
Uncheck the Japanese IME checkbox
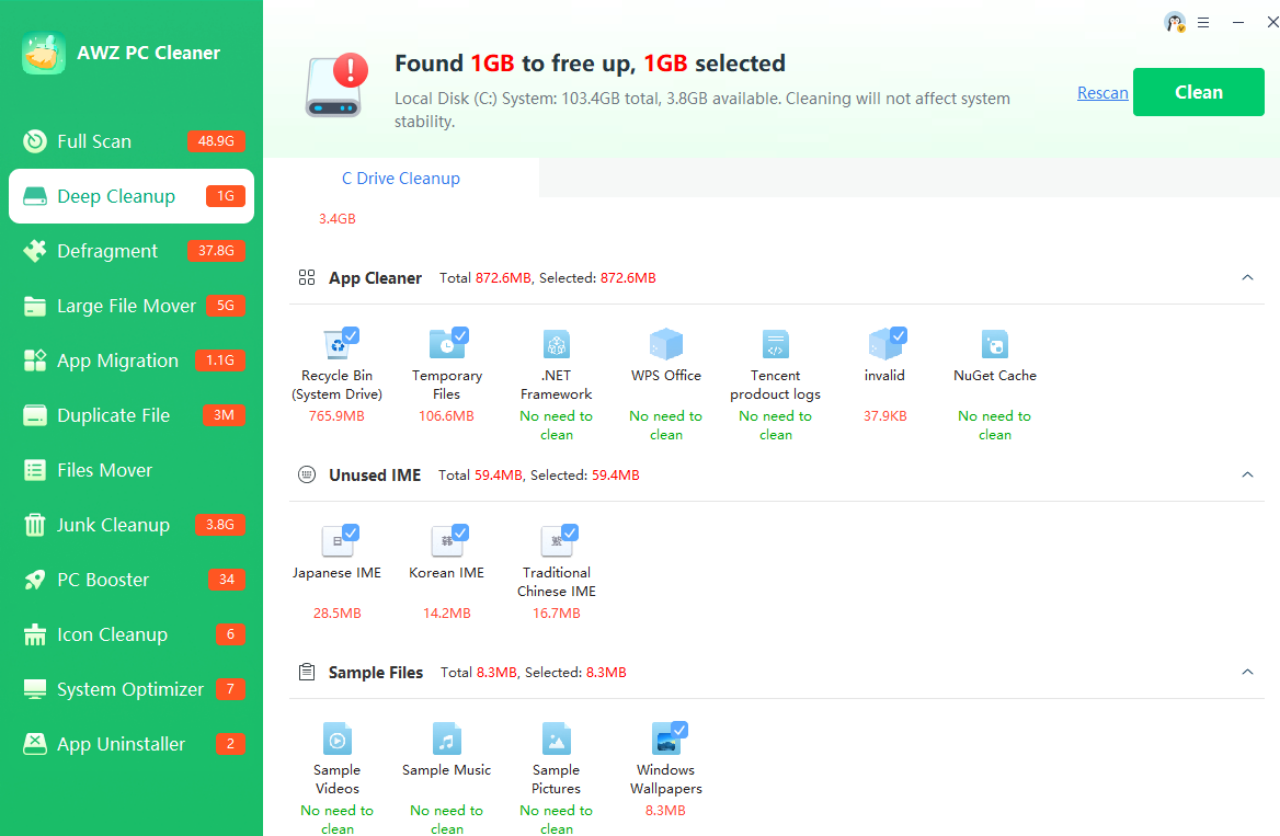(351, 532)
